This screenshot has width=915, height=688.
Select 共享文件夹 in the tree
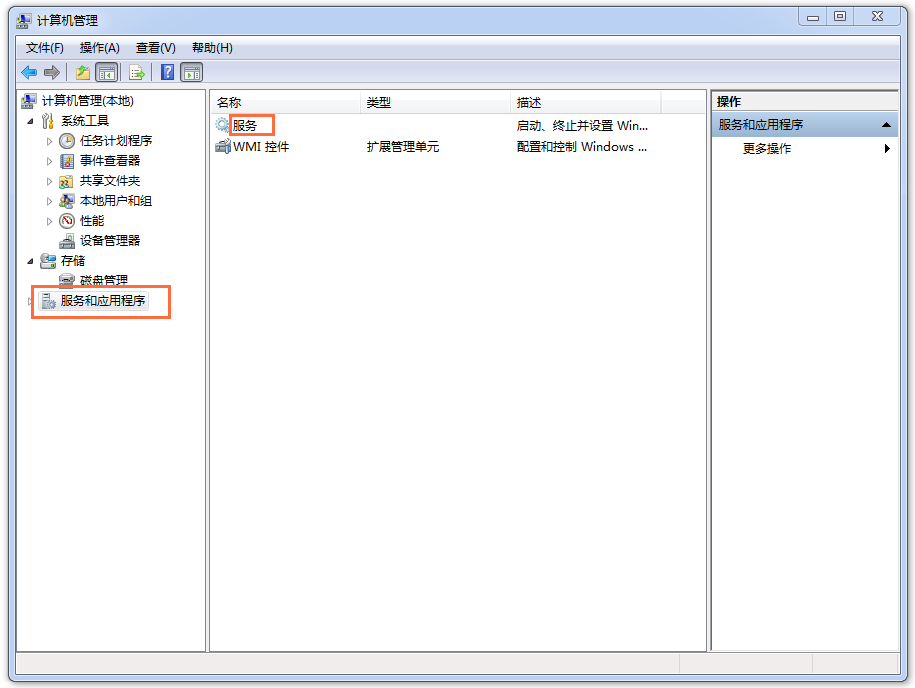[x=110, y=181]
